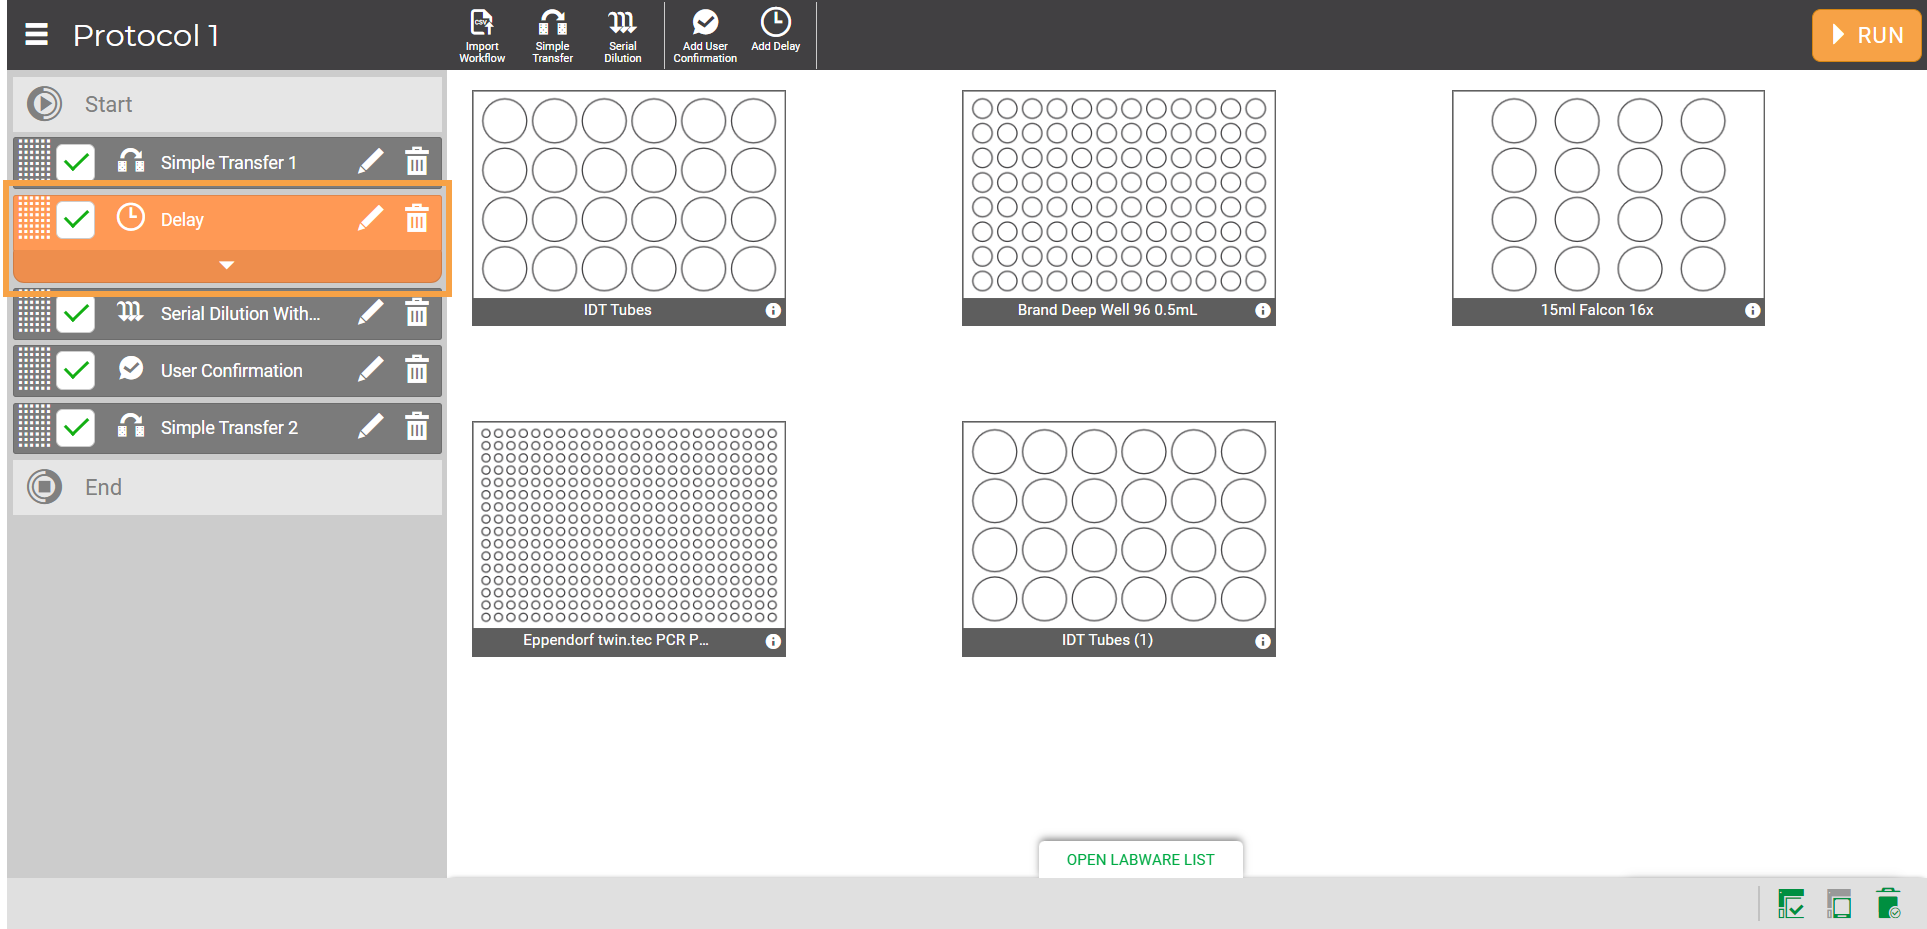Edit the Serial Dilution step

click(370, 313)
